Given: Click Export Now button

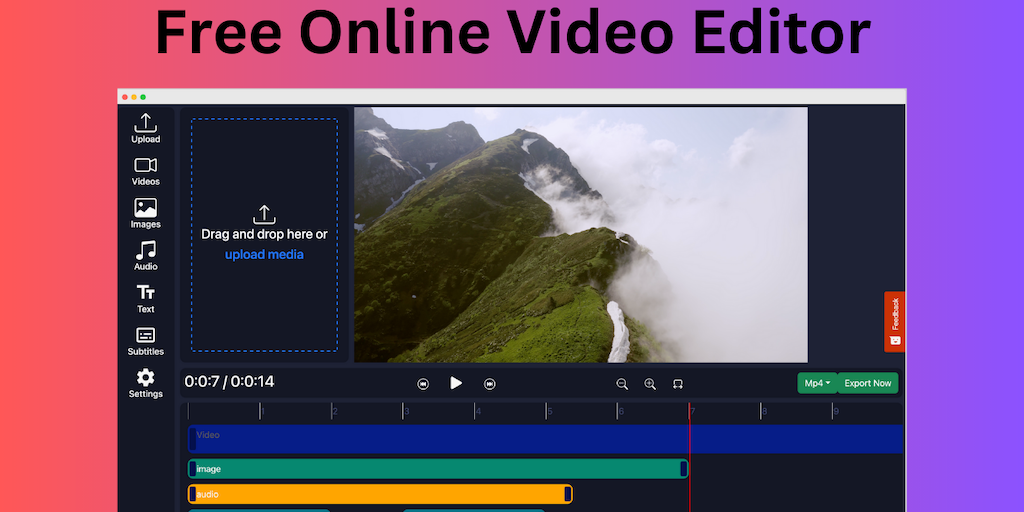Looking at the screenshot, I should click(867, 383).
